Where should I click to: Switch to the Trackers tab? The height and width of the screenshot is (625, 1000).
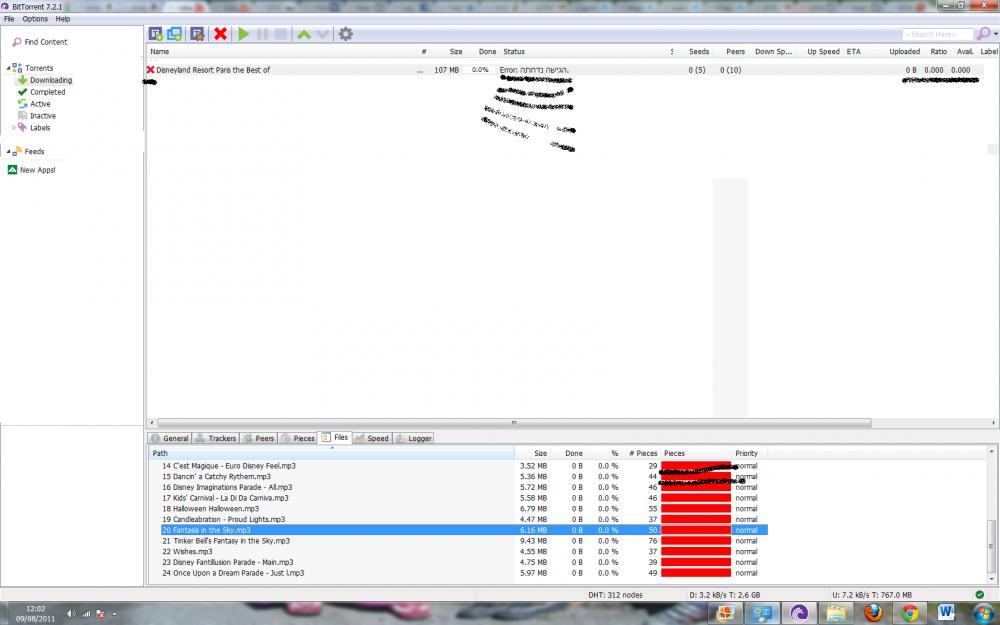point(215,438)
